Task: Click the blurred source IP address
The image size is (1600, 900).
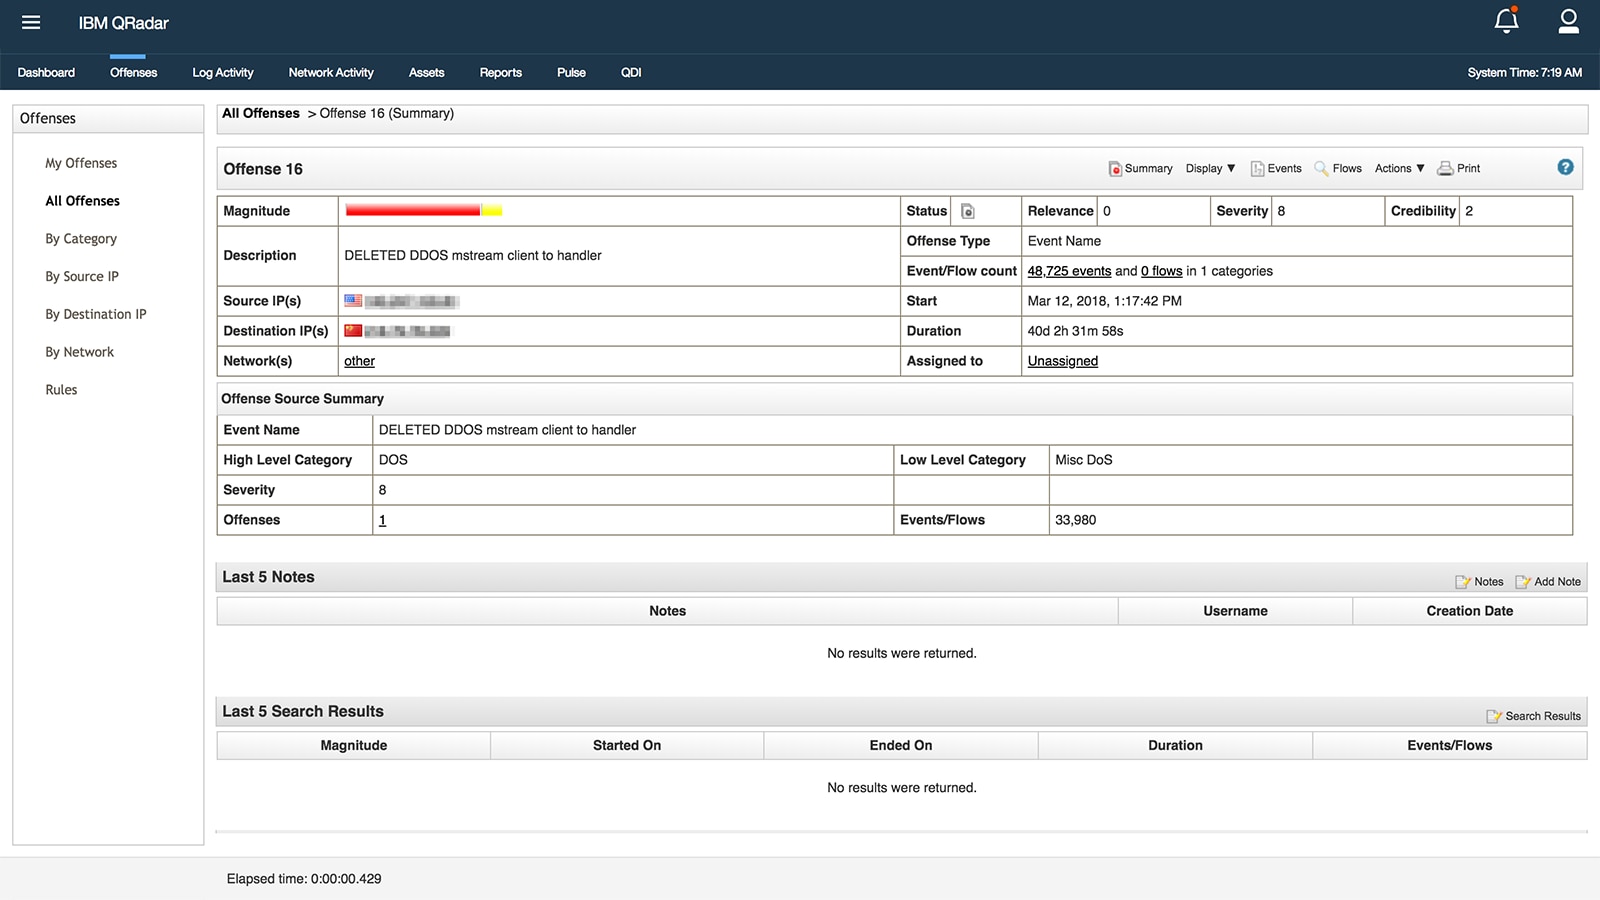Action: point(411,301)
